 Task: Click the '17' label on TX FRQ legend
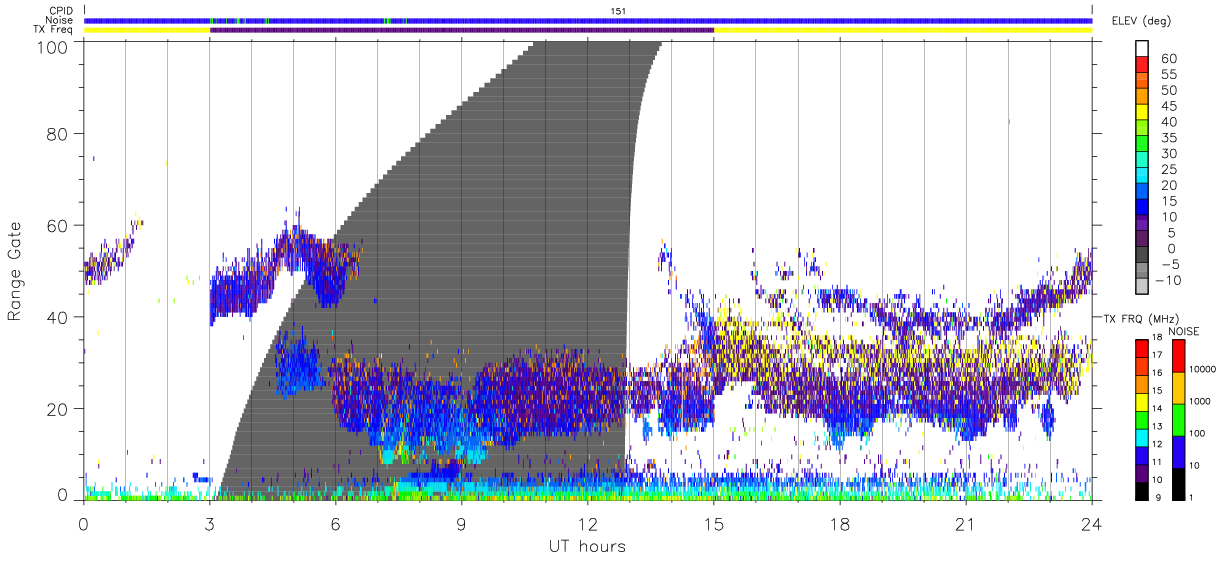point(1157,355)
